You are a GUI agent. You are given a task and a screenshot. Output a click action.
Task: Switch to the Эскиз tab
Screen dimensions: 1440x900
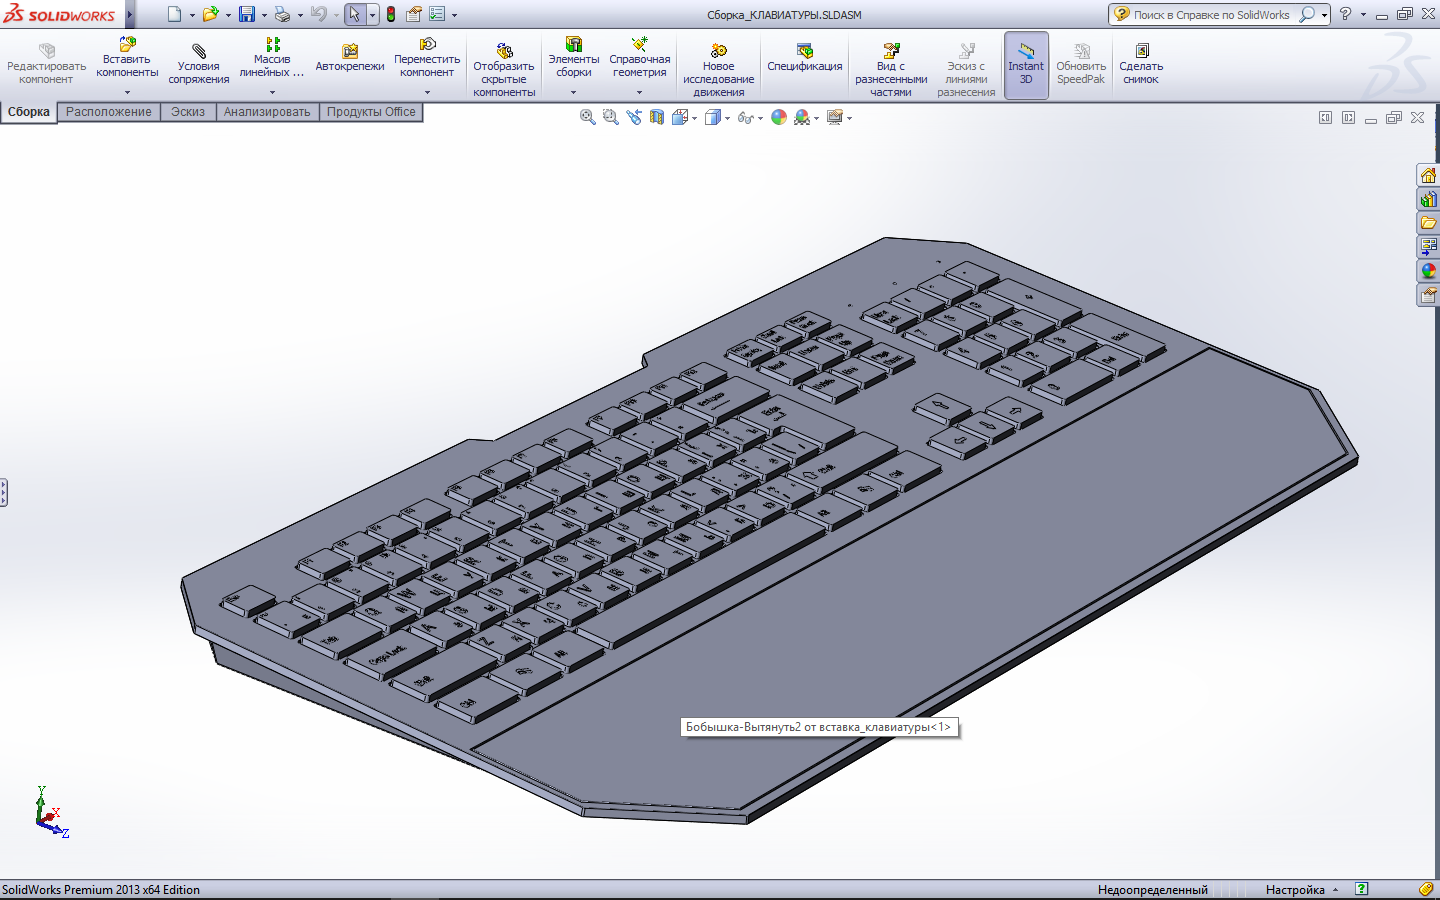[x=187, y=112]
